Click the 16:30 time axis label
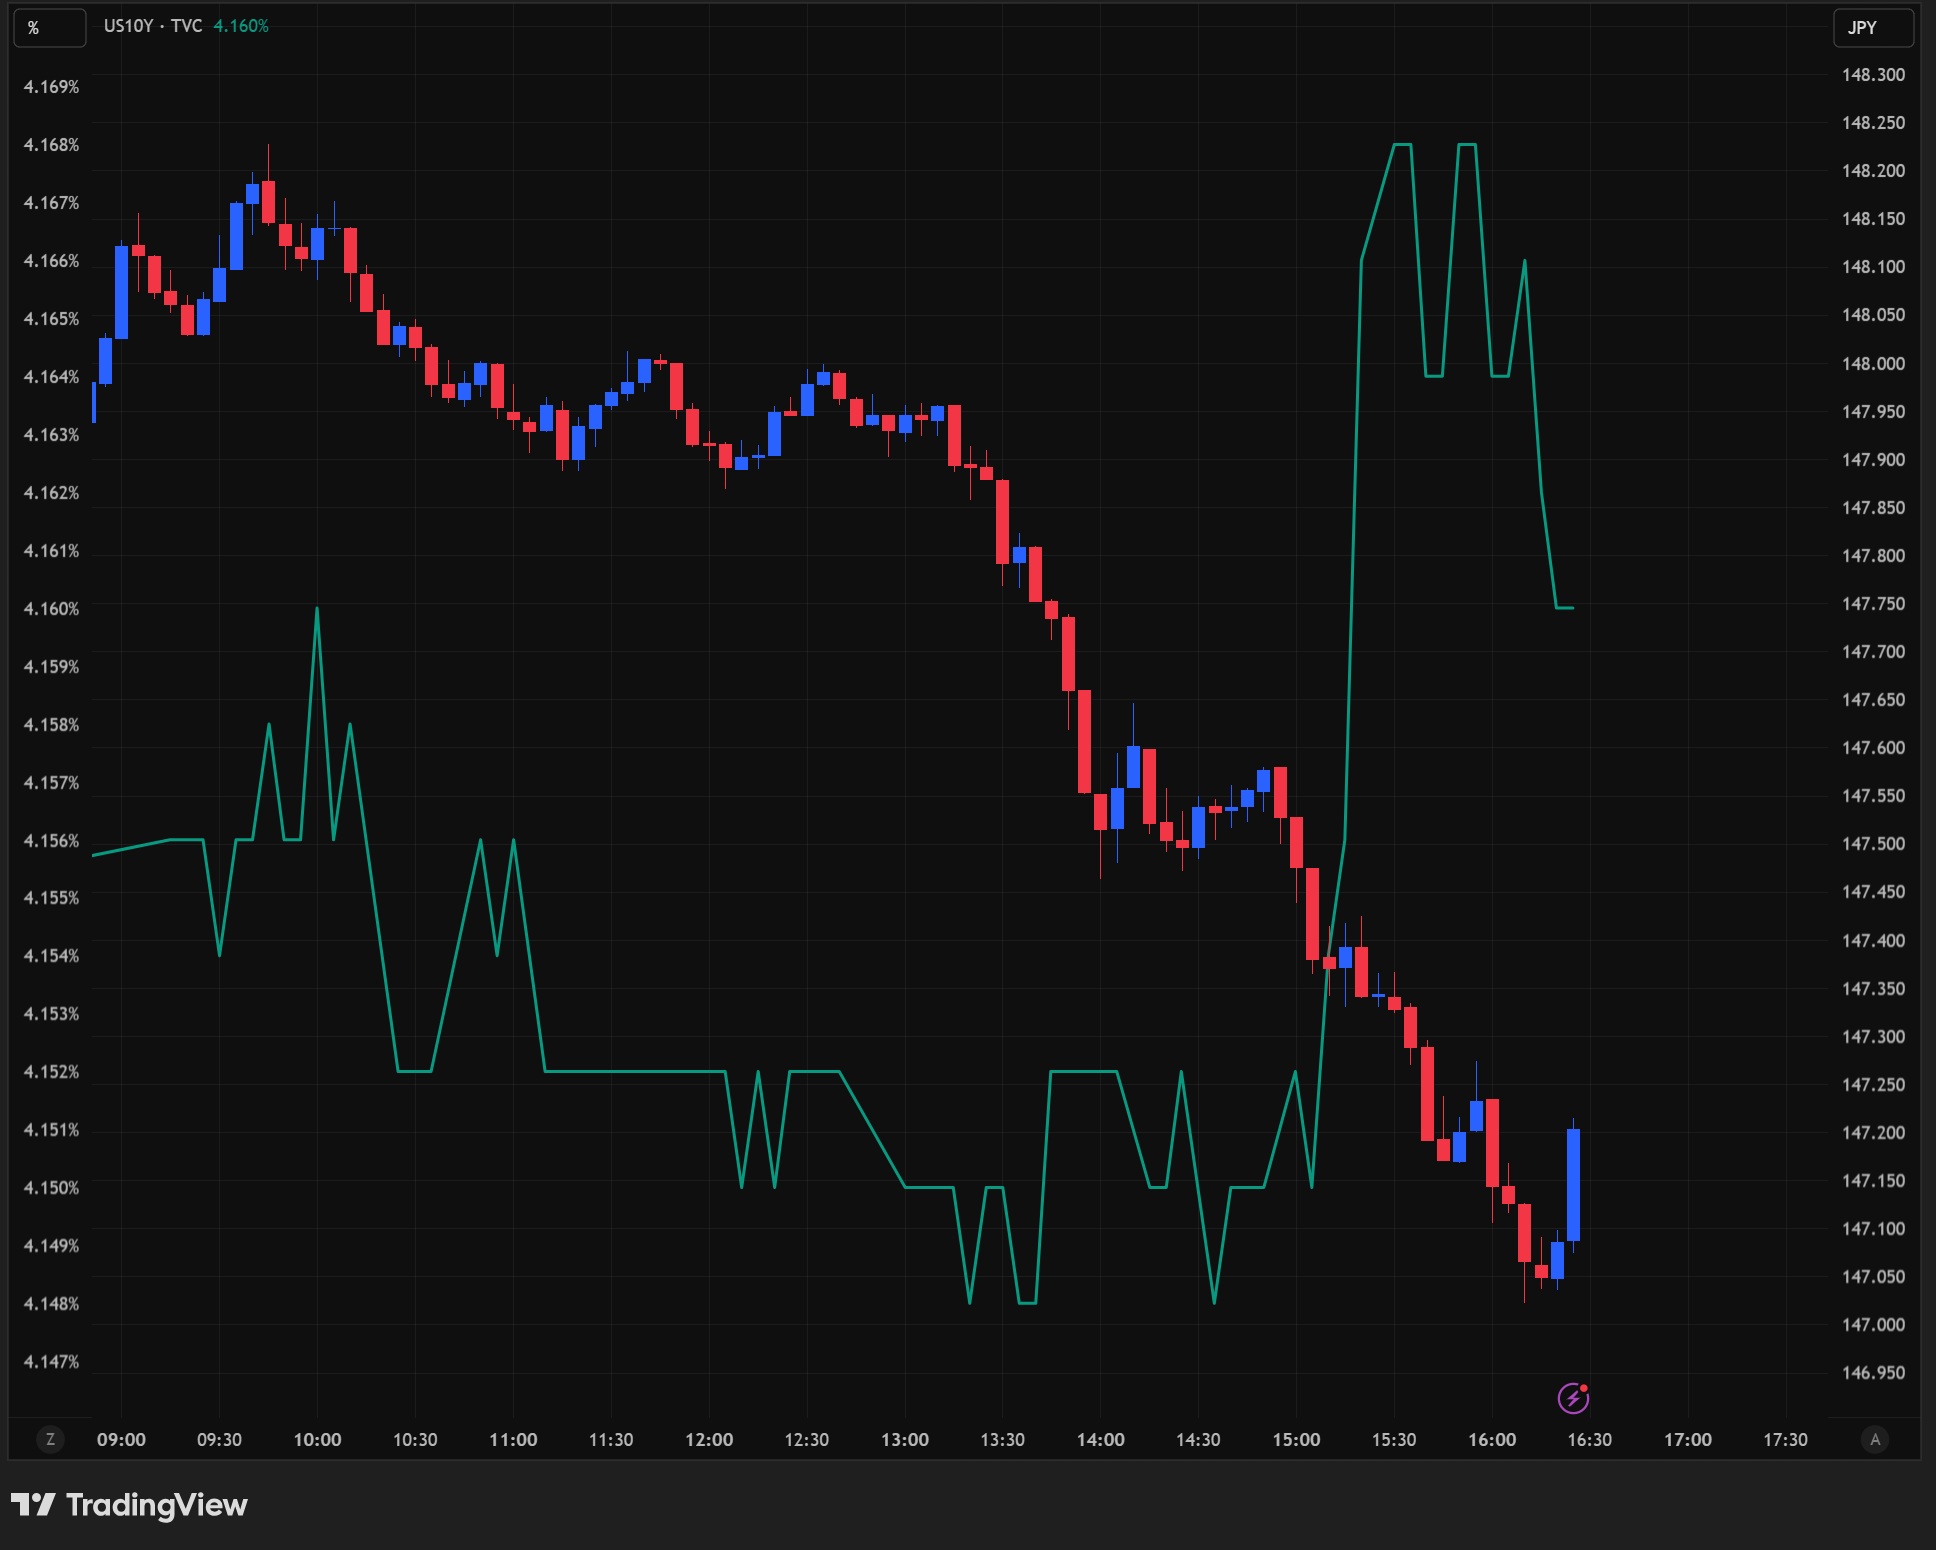 [x=1589, y=1440]
